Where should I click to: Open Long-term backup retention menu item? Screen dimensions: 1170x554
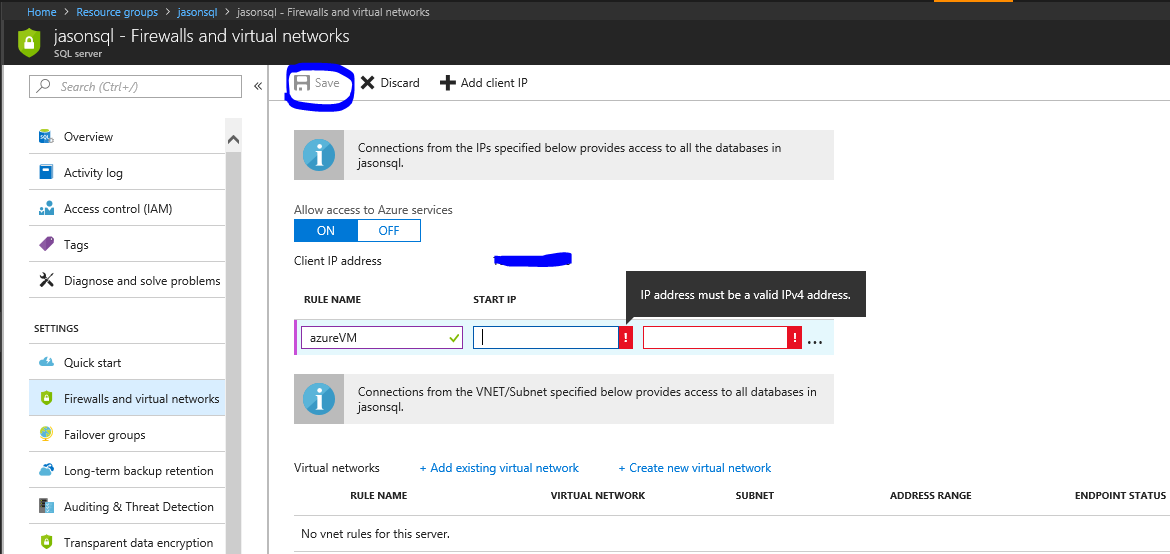pos(127,470)
